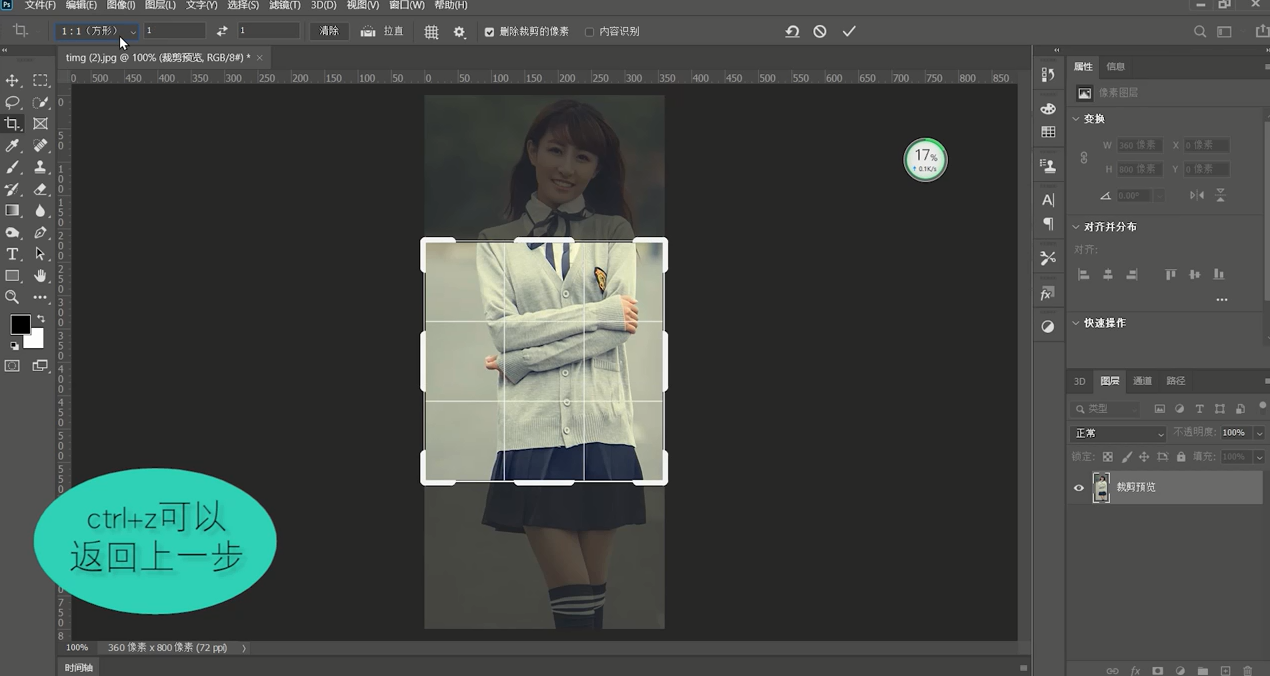Screen dimensions: 1270x676
Task: Select the Move tool
Action: [12, 80]
